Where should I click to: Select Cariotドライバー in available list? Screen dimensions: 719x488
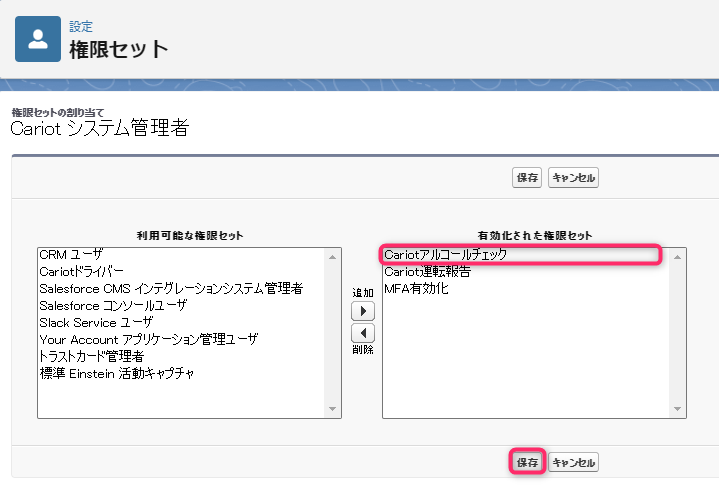coord(181,272)
